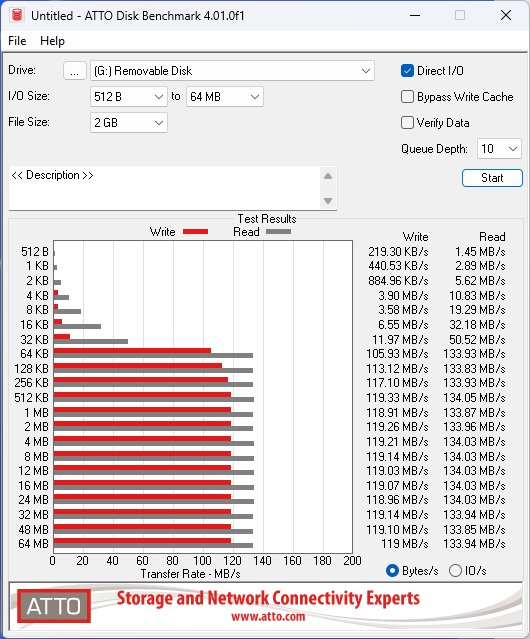Click inside the Description text box

click(165, 188)
